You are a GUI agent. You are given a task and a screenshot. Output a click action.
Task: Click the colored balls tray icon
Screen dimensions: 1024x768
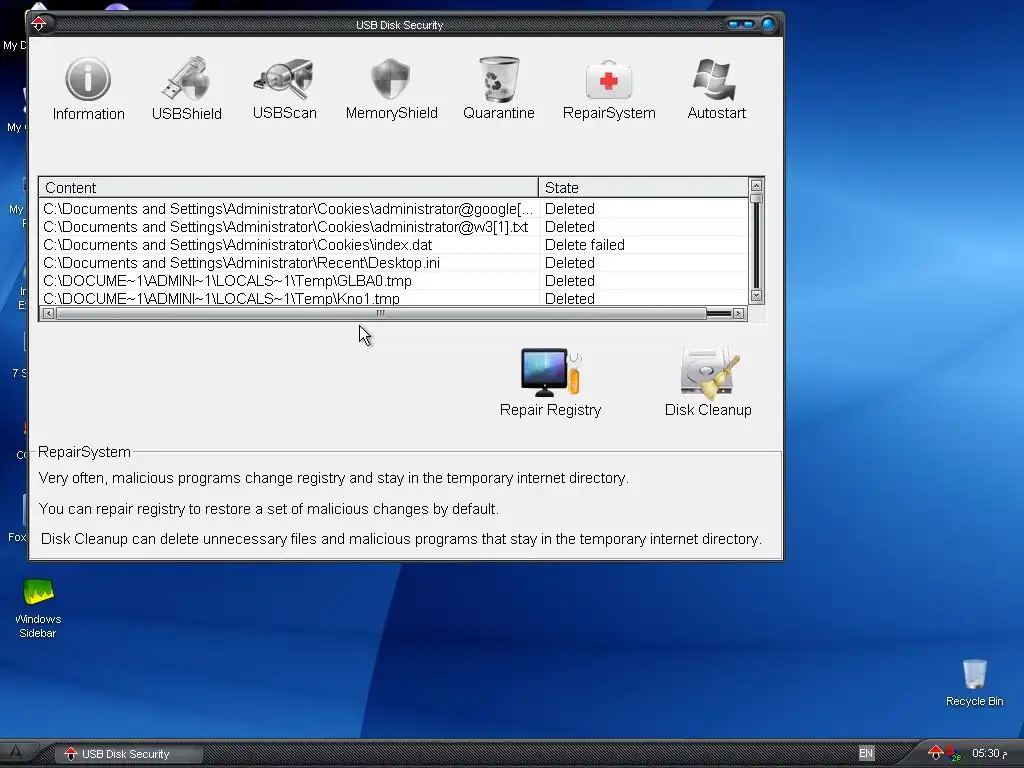953,754
